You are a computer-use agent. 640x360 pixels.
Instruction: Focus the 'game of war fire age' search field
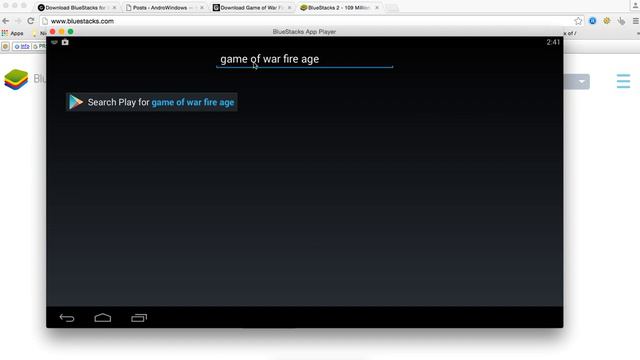(304, 59)
